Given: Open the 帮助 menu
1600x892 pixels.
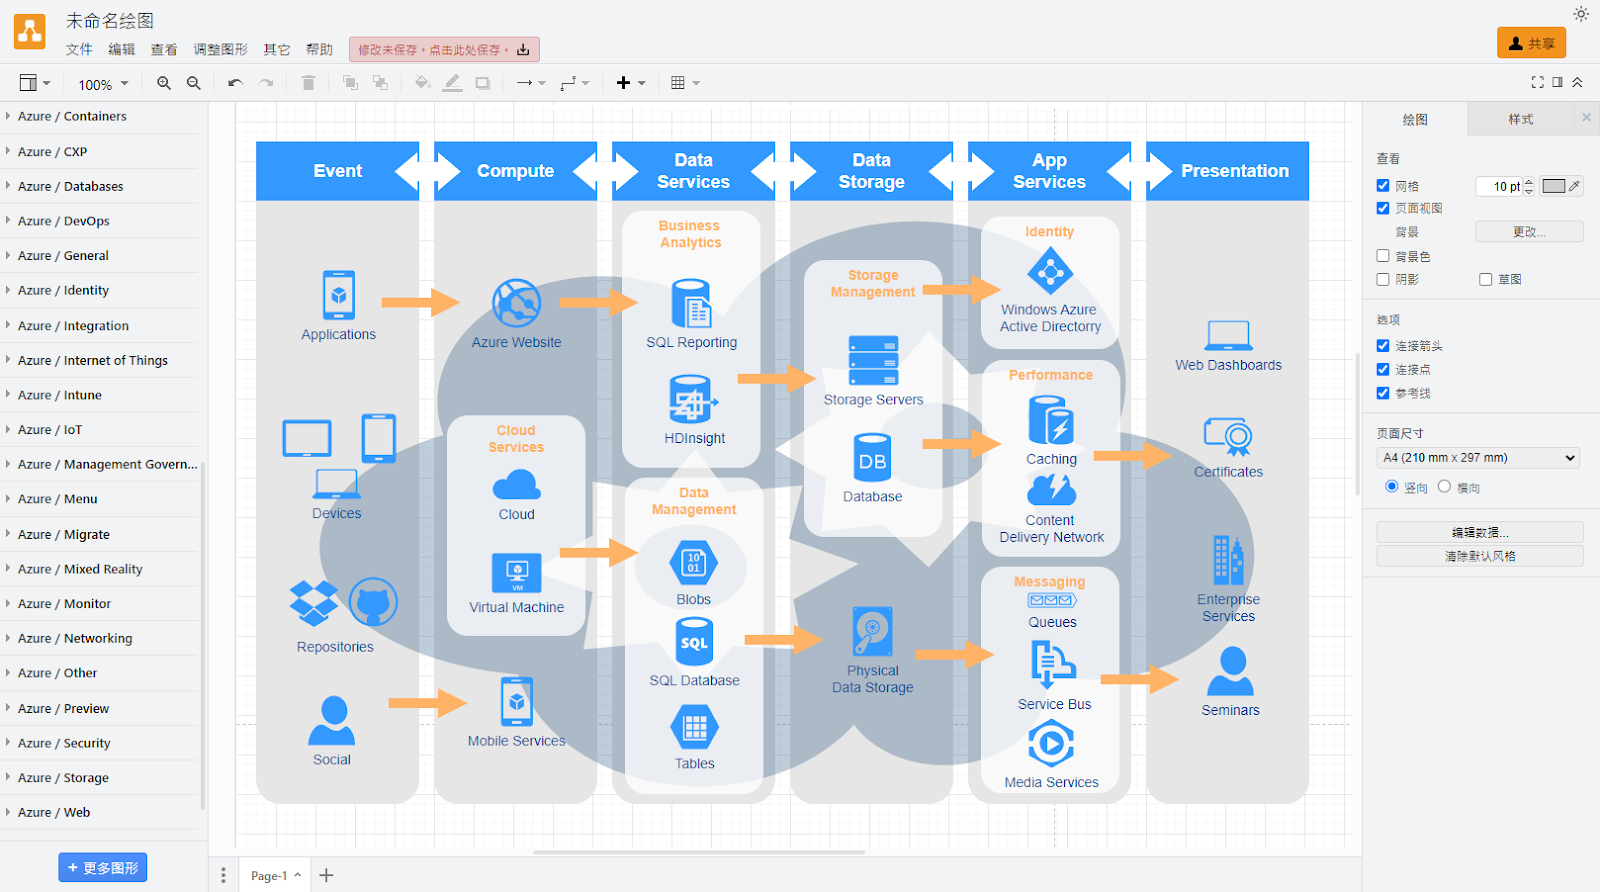Looking at the screenshot, I should tap(319, 49).
